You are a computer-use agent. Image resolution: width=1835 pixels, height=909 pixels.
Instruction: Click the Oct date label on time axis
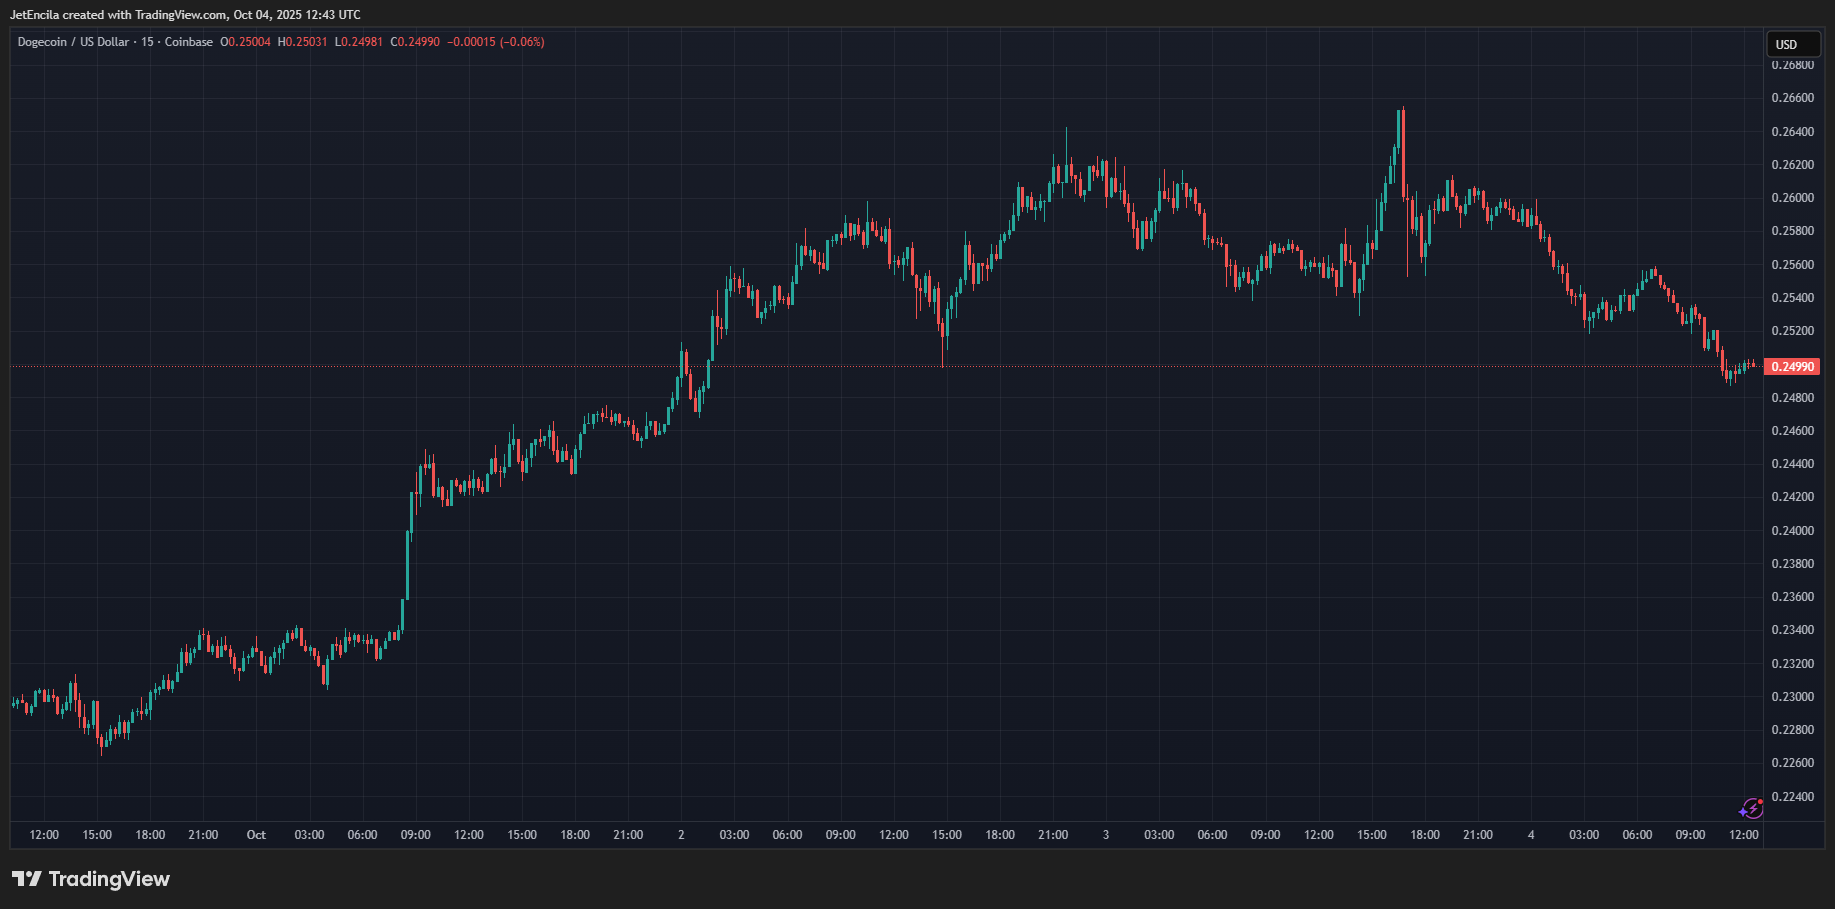pos(256,835)
